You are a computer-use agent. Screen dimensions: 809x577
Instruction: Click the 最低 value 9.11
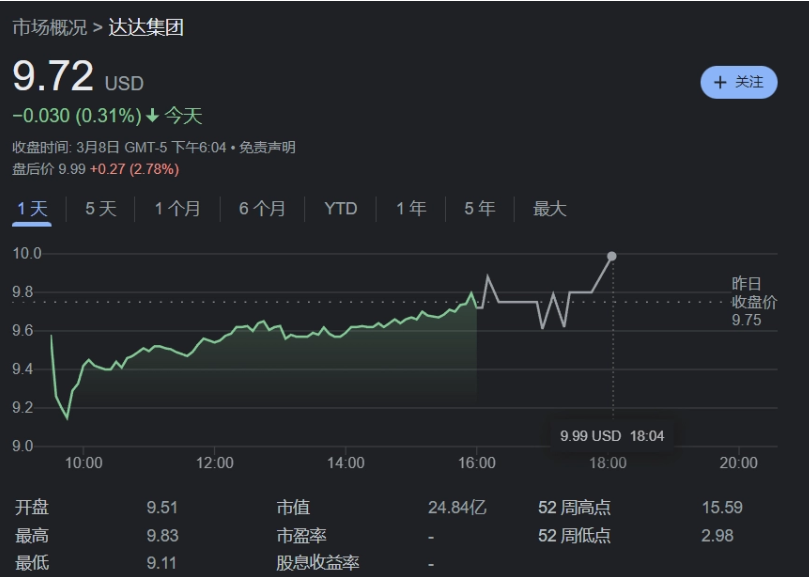(x=161, y=563)
